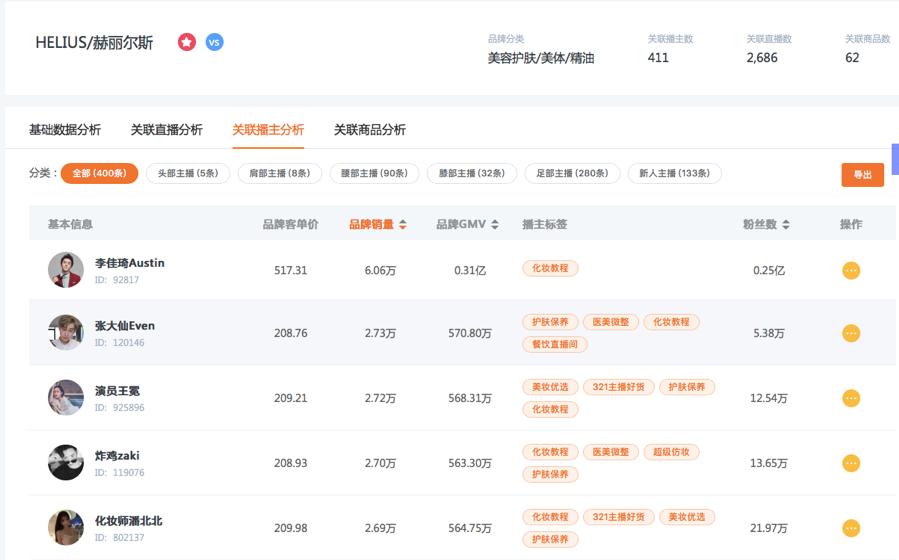Click the blue VS compare icon
The image size is (899, 560).
[x=214, y=42]
